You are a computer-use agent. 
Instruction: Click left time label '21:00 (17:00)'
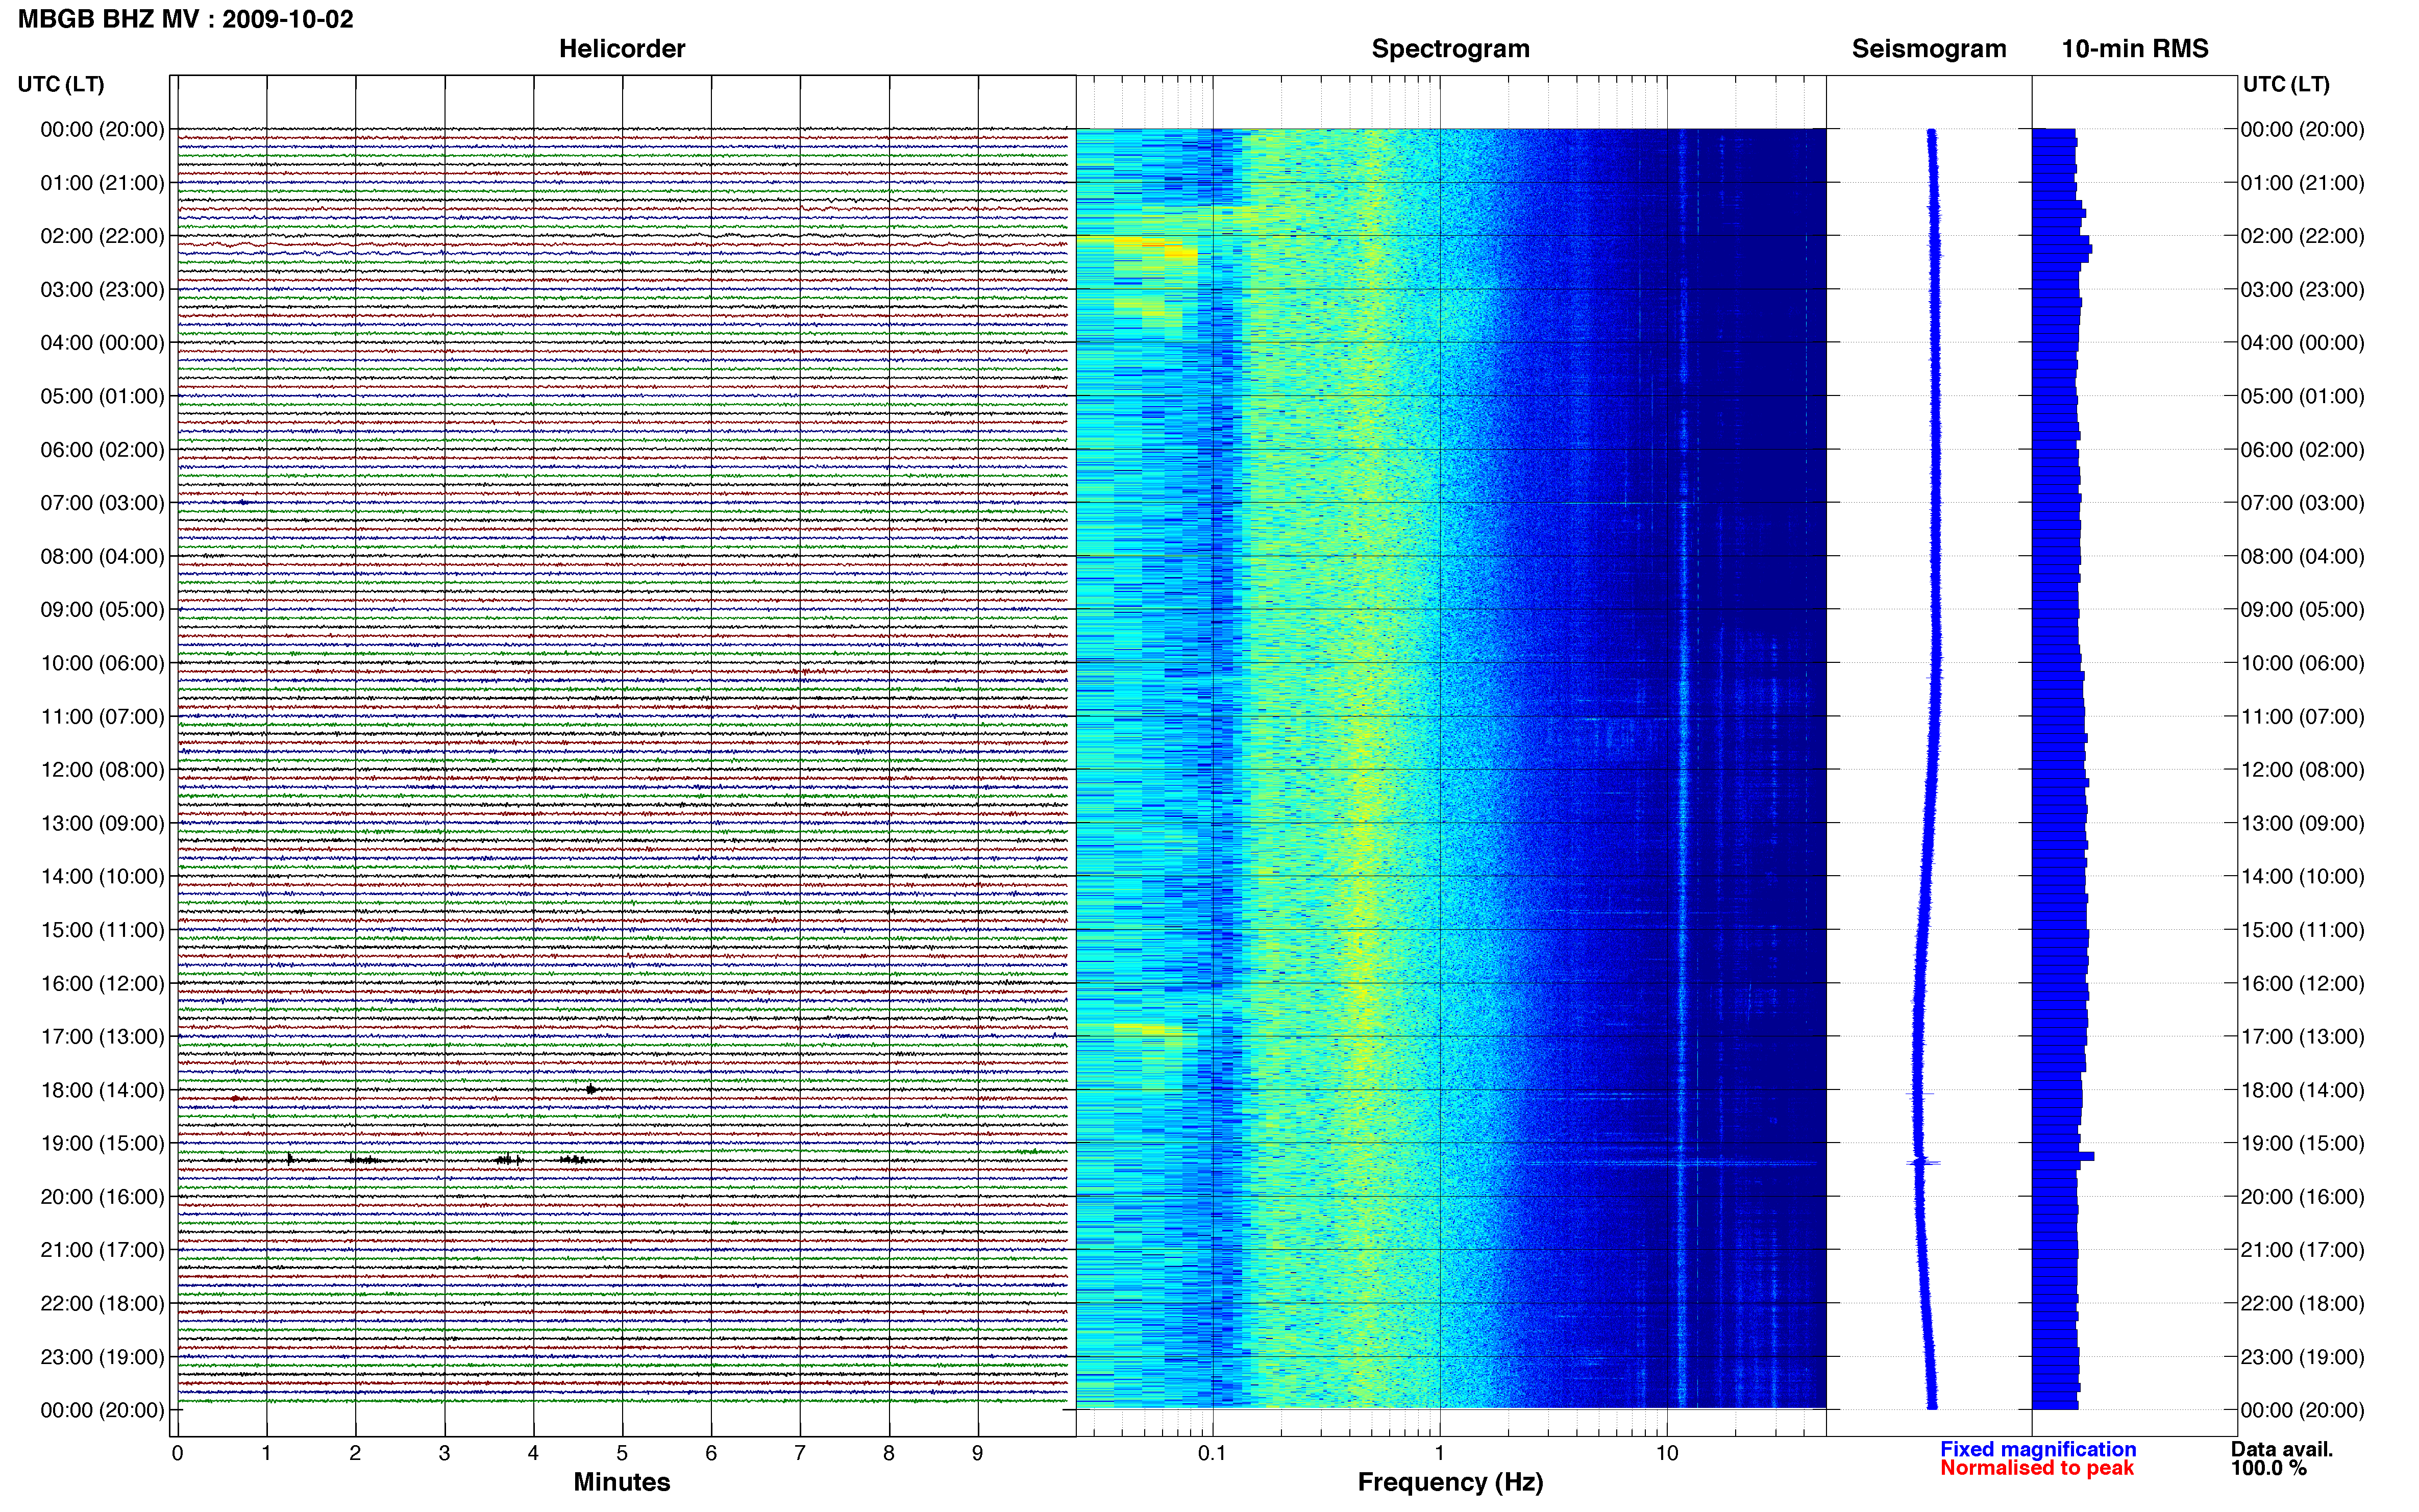click(x=102, y=1250)
